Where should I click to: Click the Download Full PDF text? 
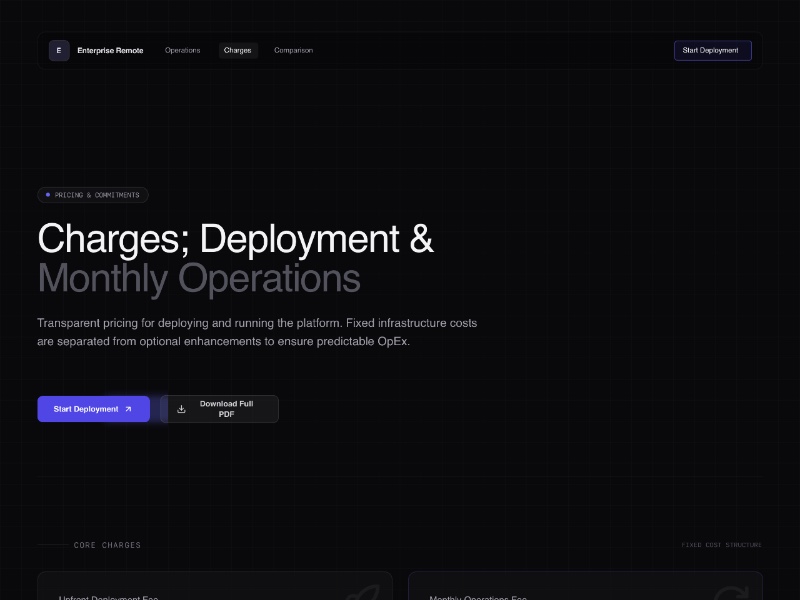coord(226,409)
